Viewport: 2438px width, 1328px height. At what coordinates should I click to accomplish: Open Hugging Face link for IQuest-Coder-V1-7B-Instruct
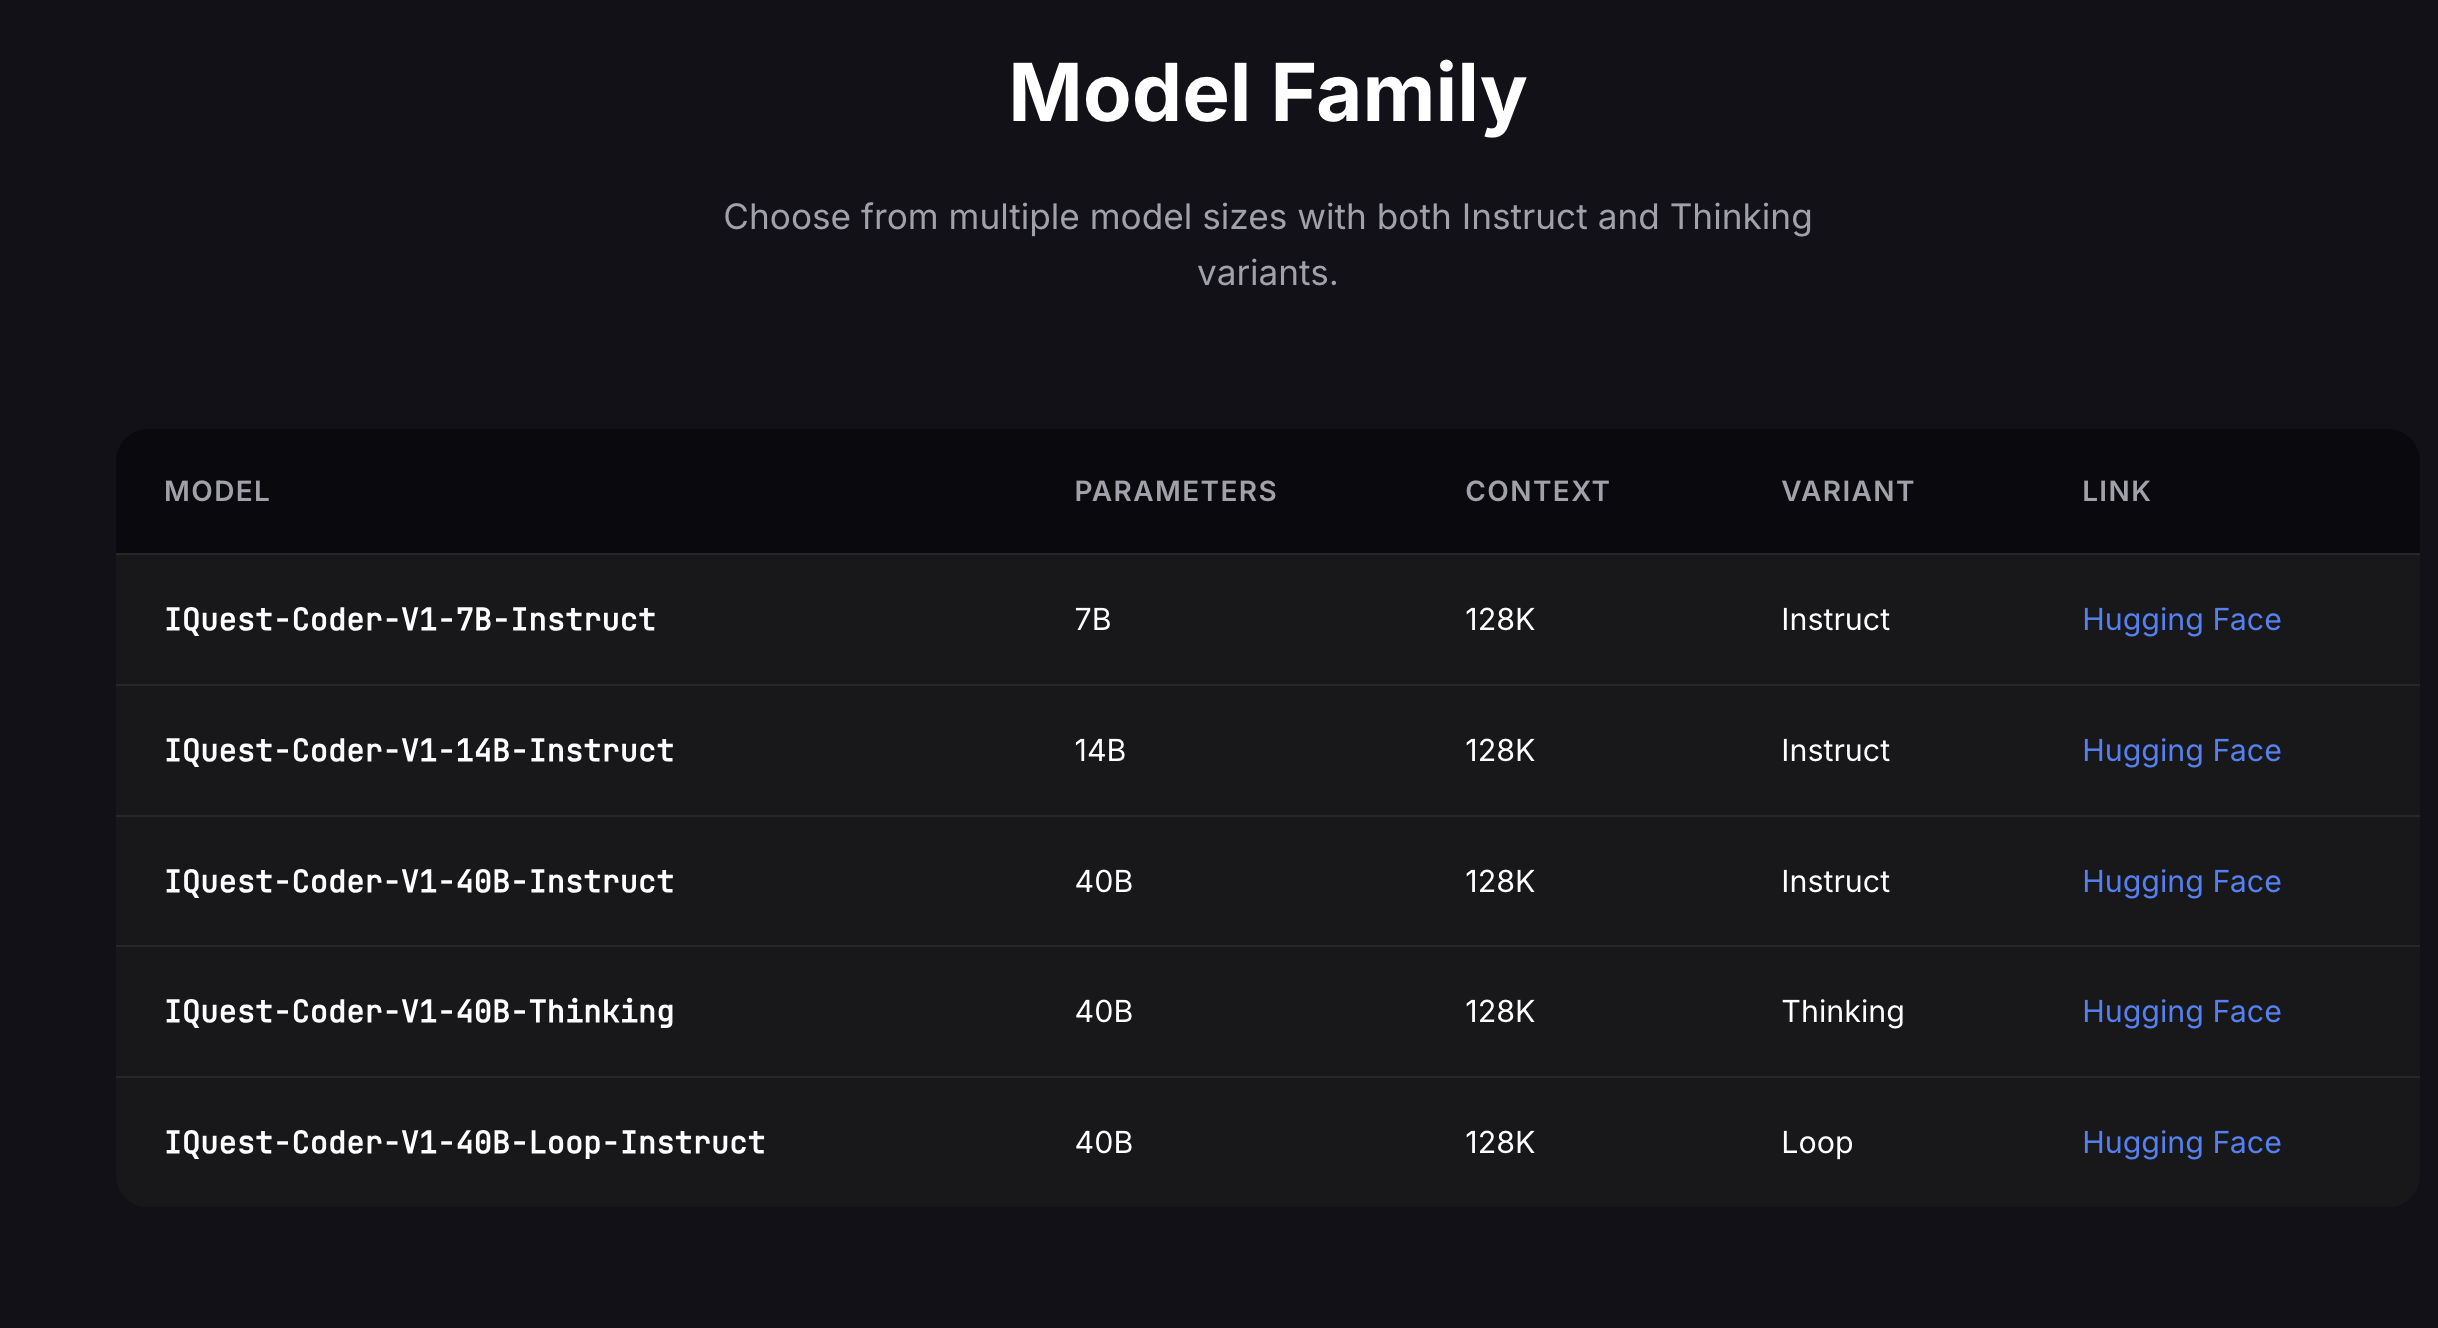click(x=2181, y=620)
